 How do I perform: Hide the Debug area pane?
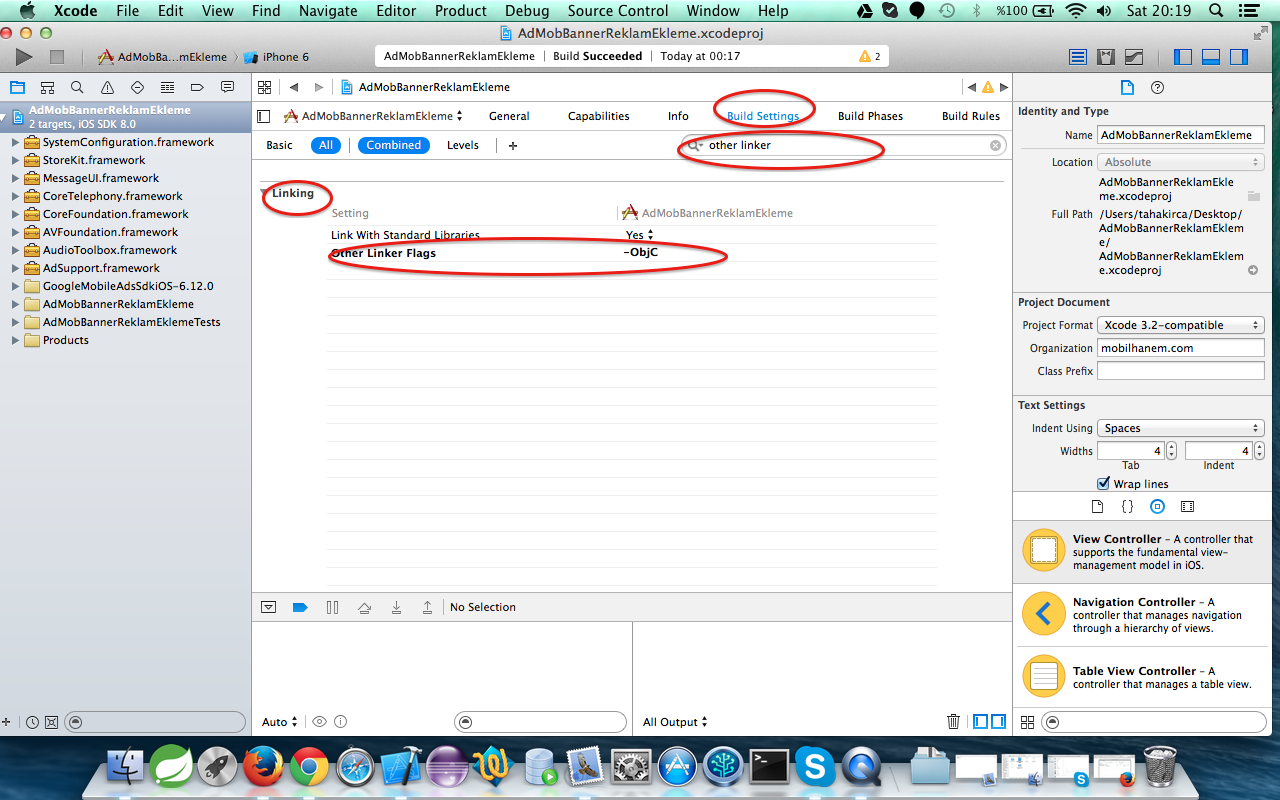point(1211,57)
